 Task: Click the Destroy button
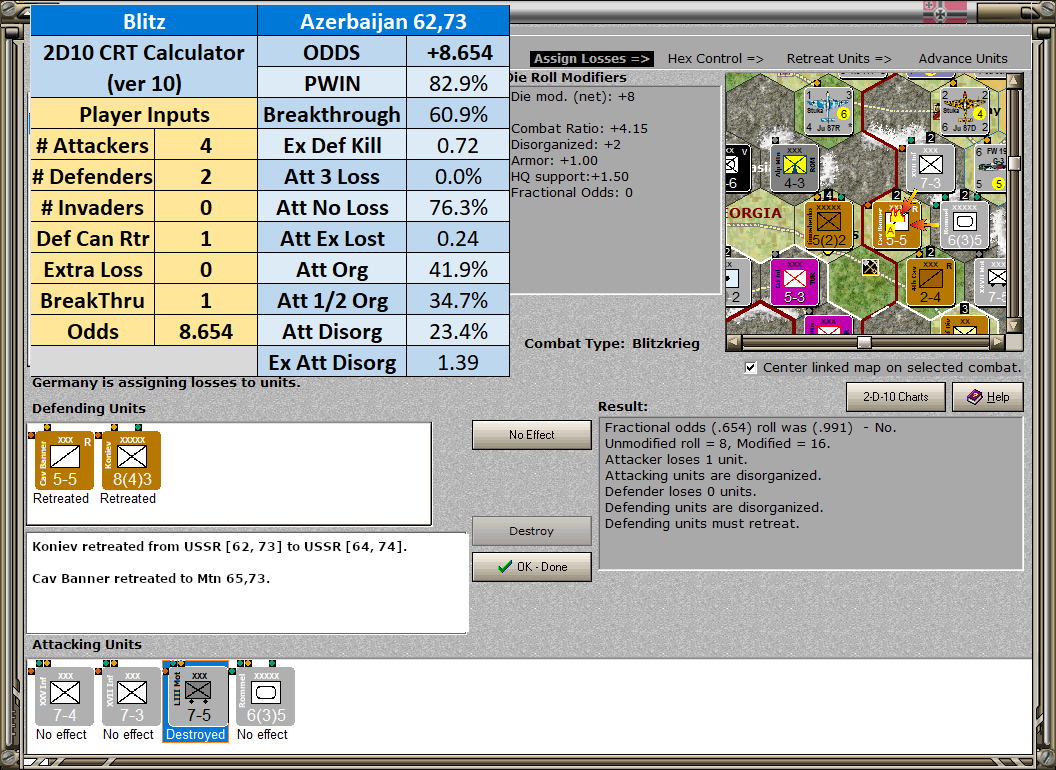[x=531, y=531]
